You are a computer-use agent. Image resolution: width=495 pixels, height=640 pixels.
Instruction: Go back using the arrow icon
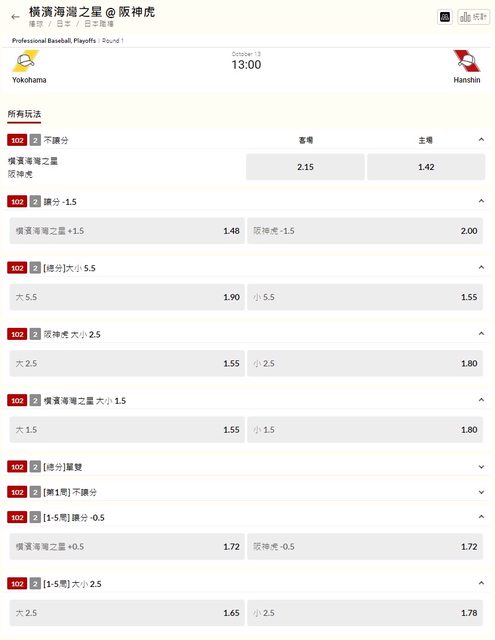click(x=16, y=17)
